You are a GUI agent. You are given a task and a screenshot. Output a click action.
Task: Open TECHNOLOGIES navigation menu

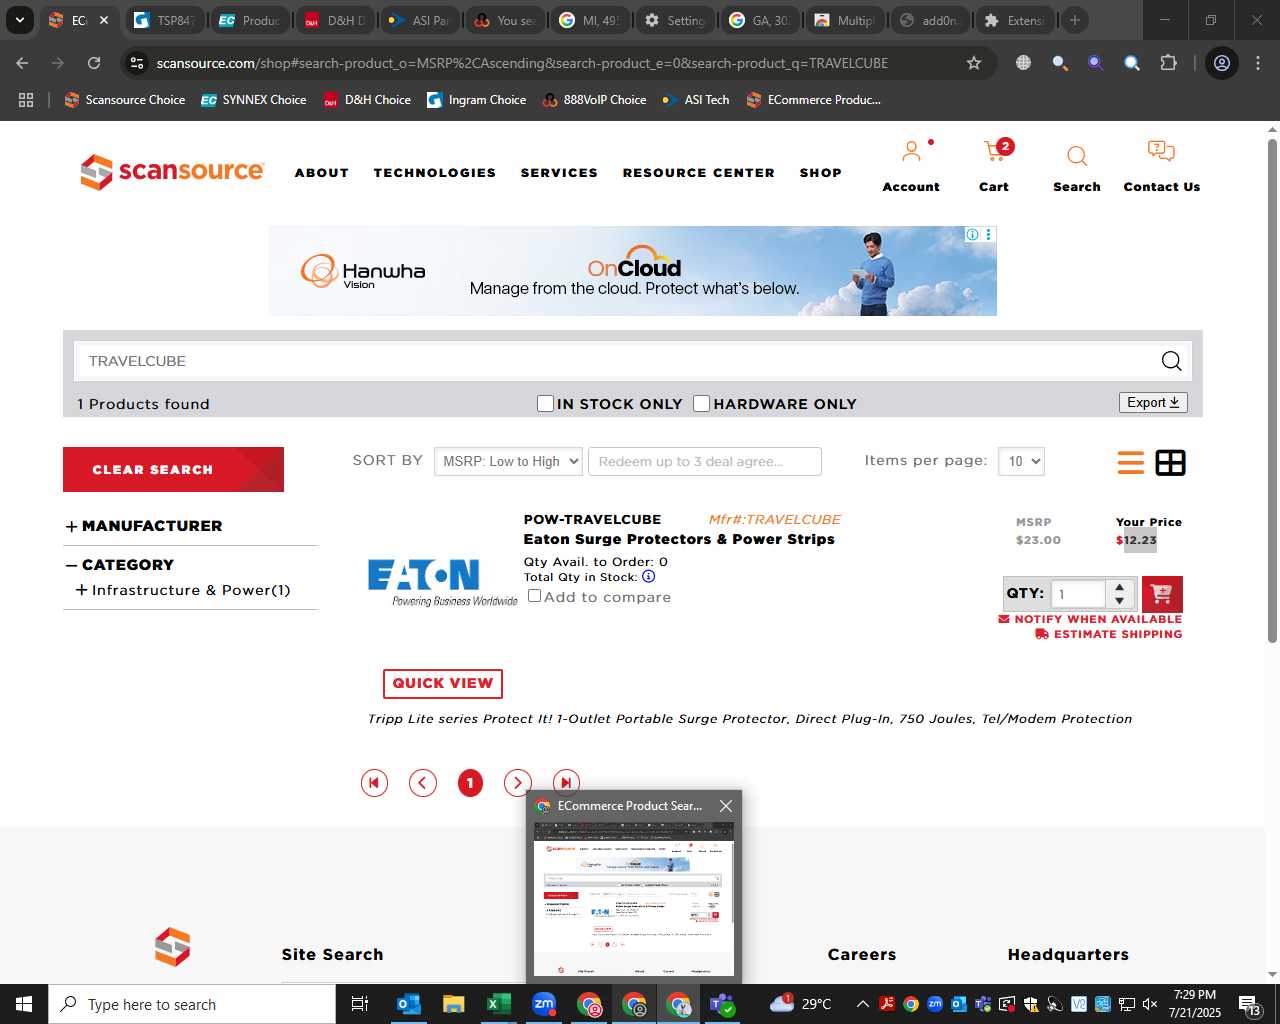[435, 173]
